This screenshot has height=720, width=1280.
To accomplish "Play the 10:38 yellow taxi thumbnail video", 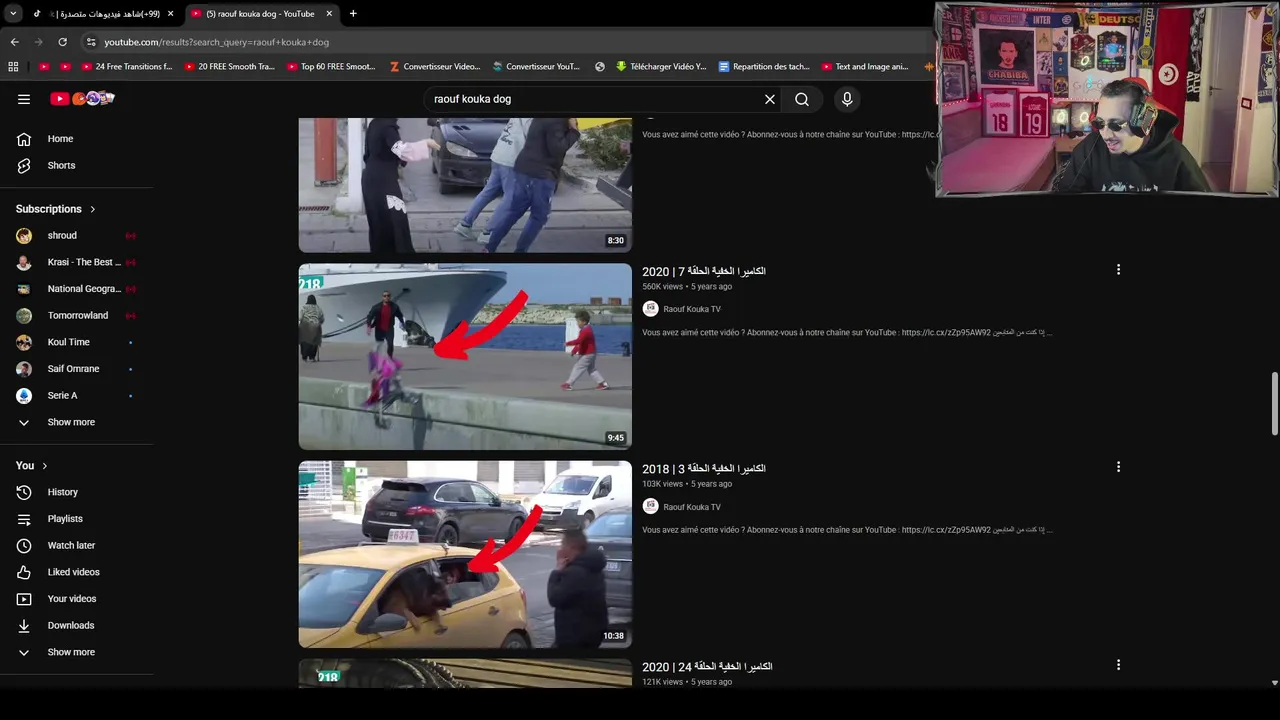I will pyautogui.click(x=465, y=554).
